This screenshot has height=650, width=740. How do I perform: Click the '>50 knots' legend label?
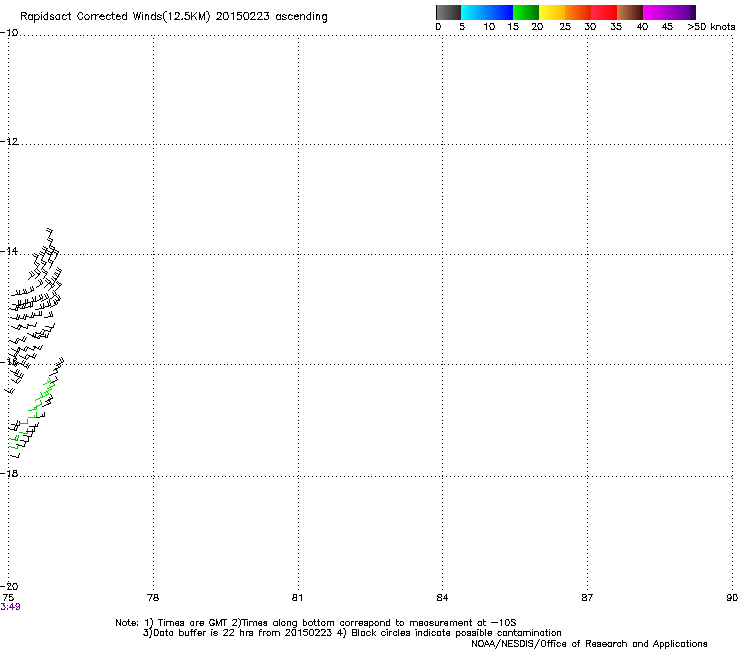click(x=711, y=27)
